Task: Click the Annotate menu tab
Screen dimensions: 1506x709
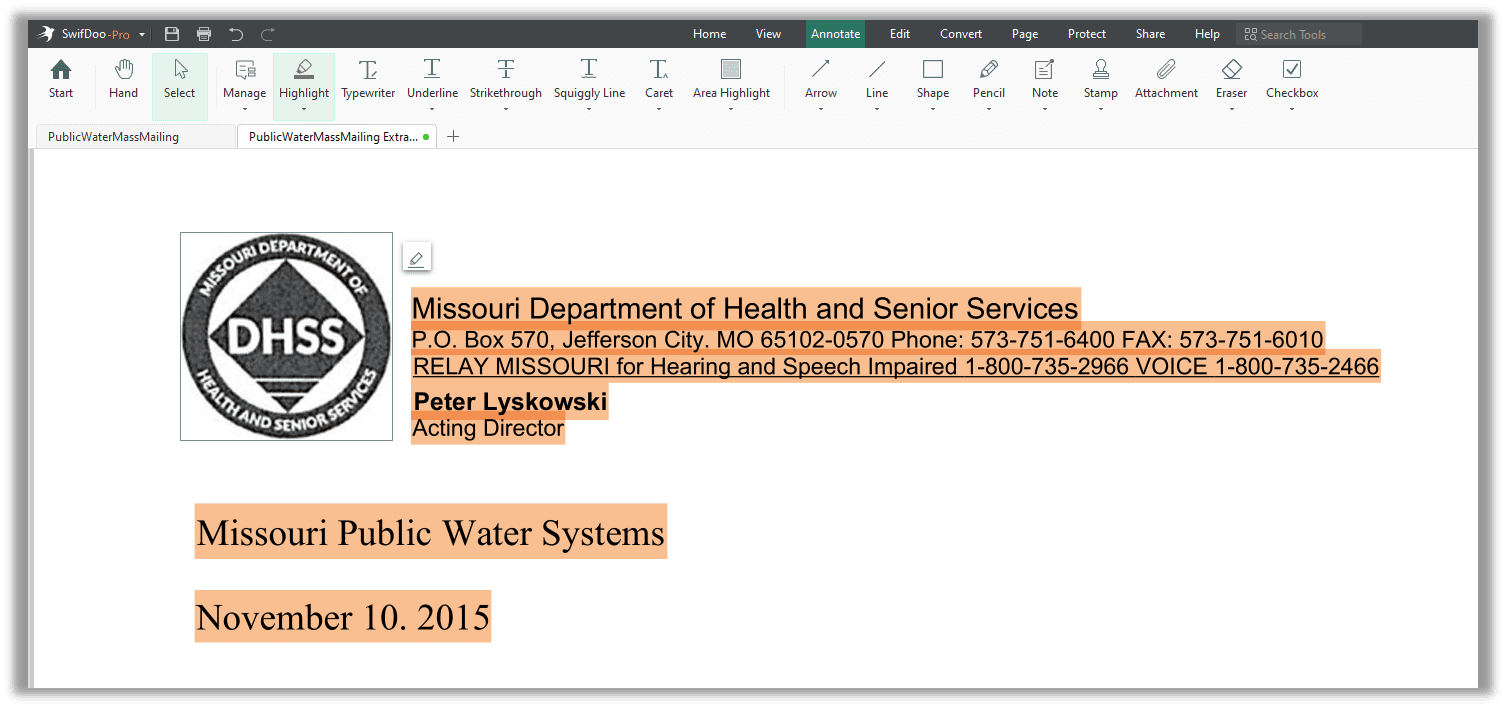Action: 836,34
